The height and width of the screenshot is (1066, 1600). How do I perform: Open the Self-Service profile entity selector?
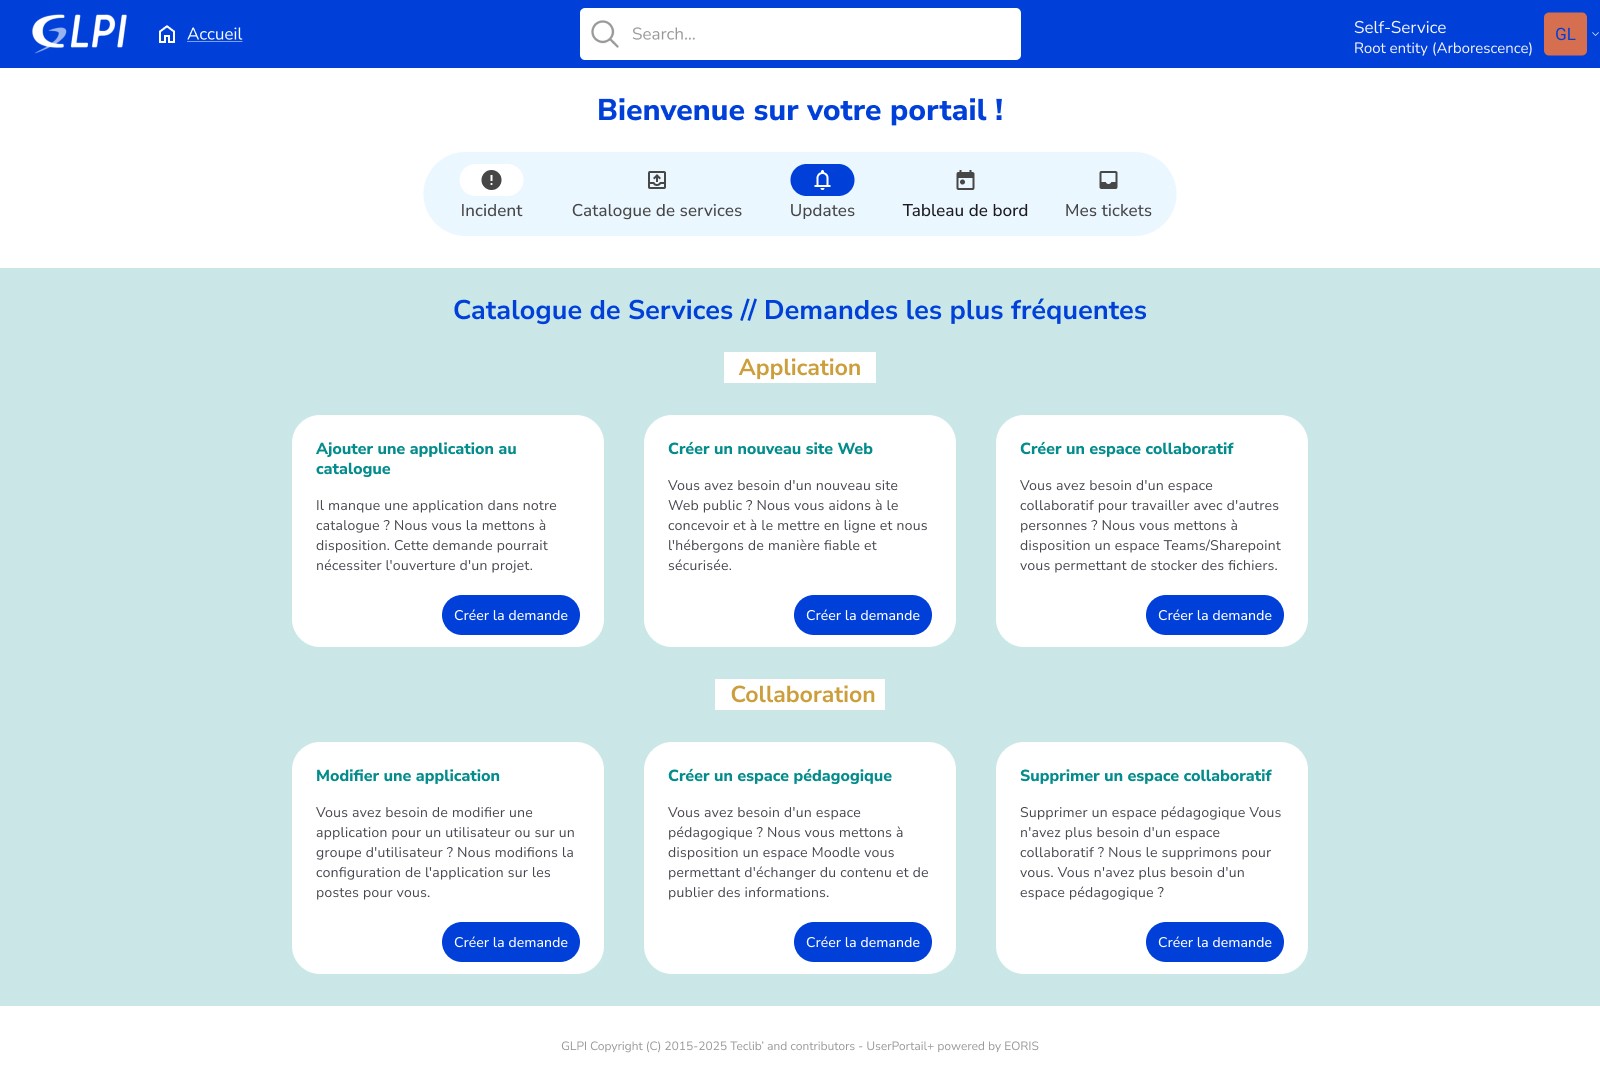click(1442, 37)
